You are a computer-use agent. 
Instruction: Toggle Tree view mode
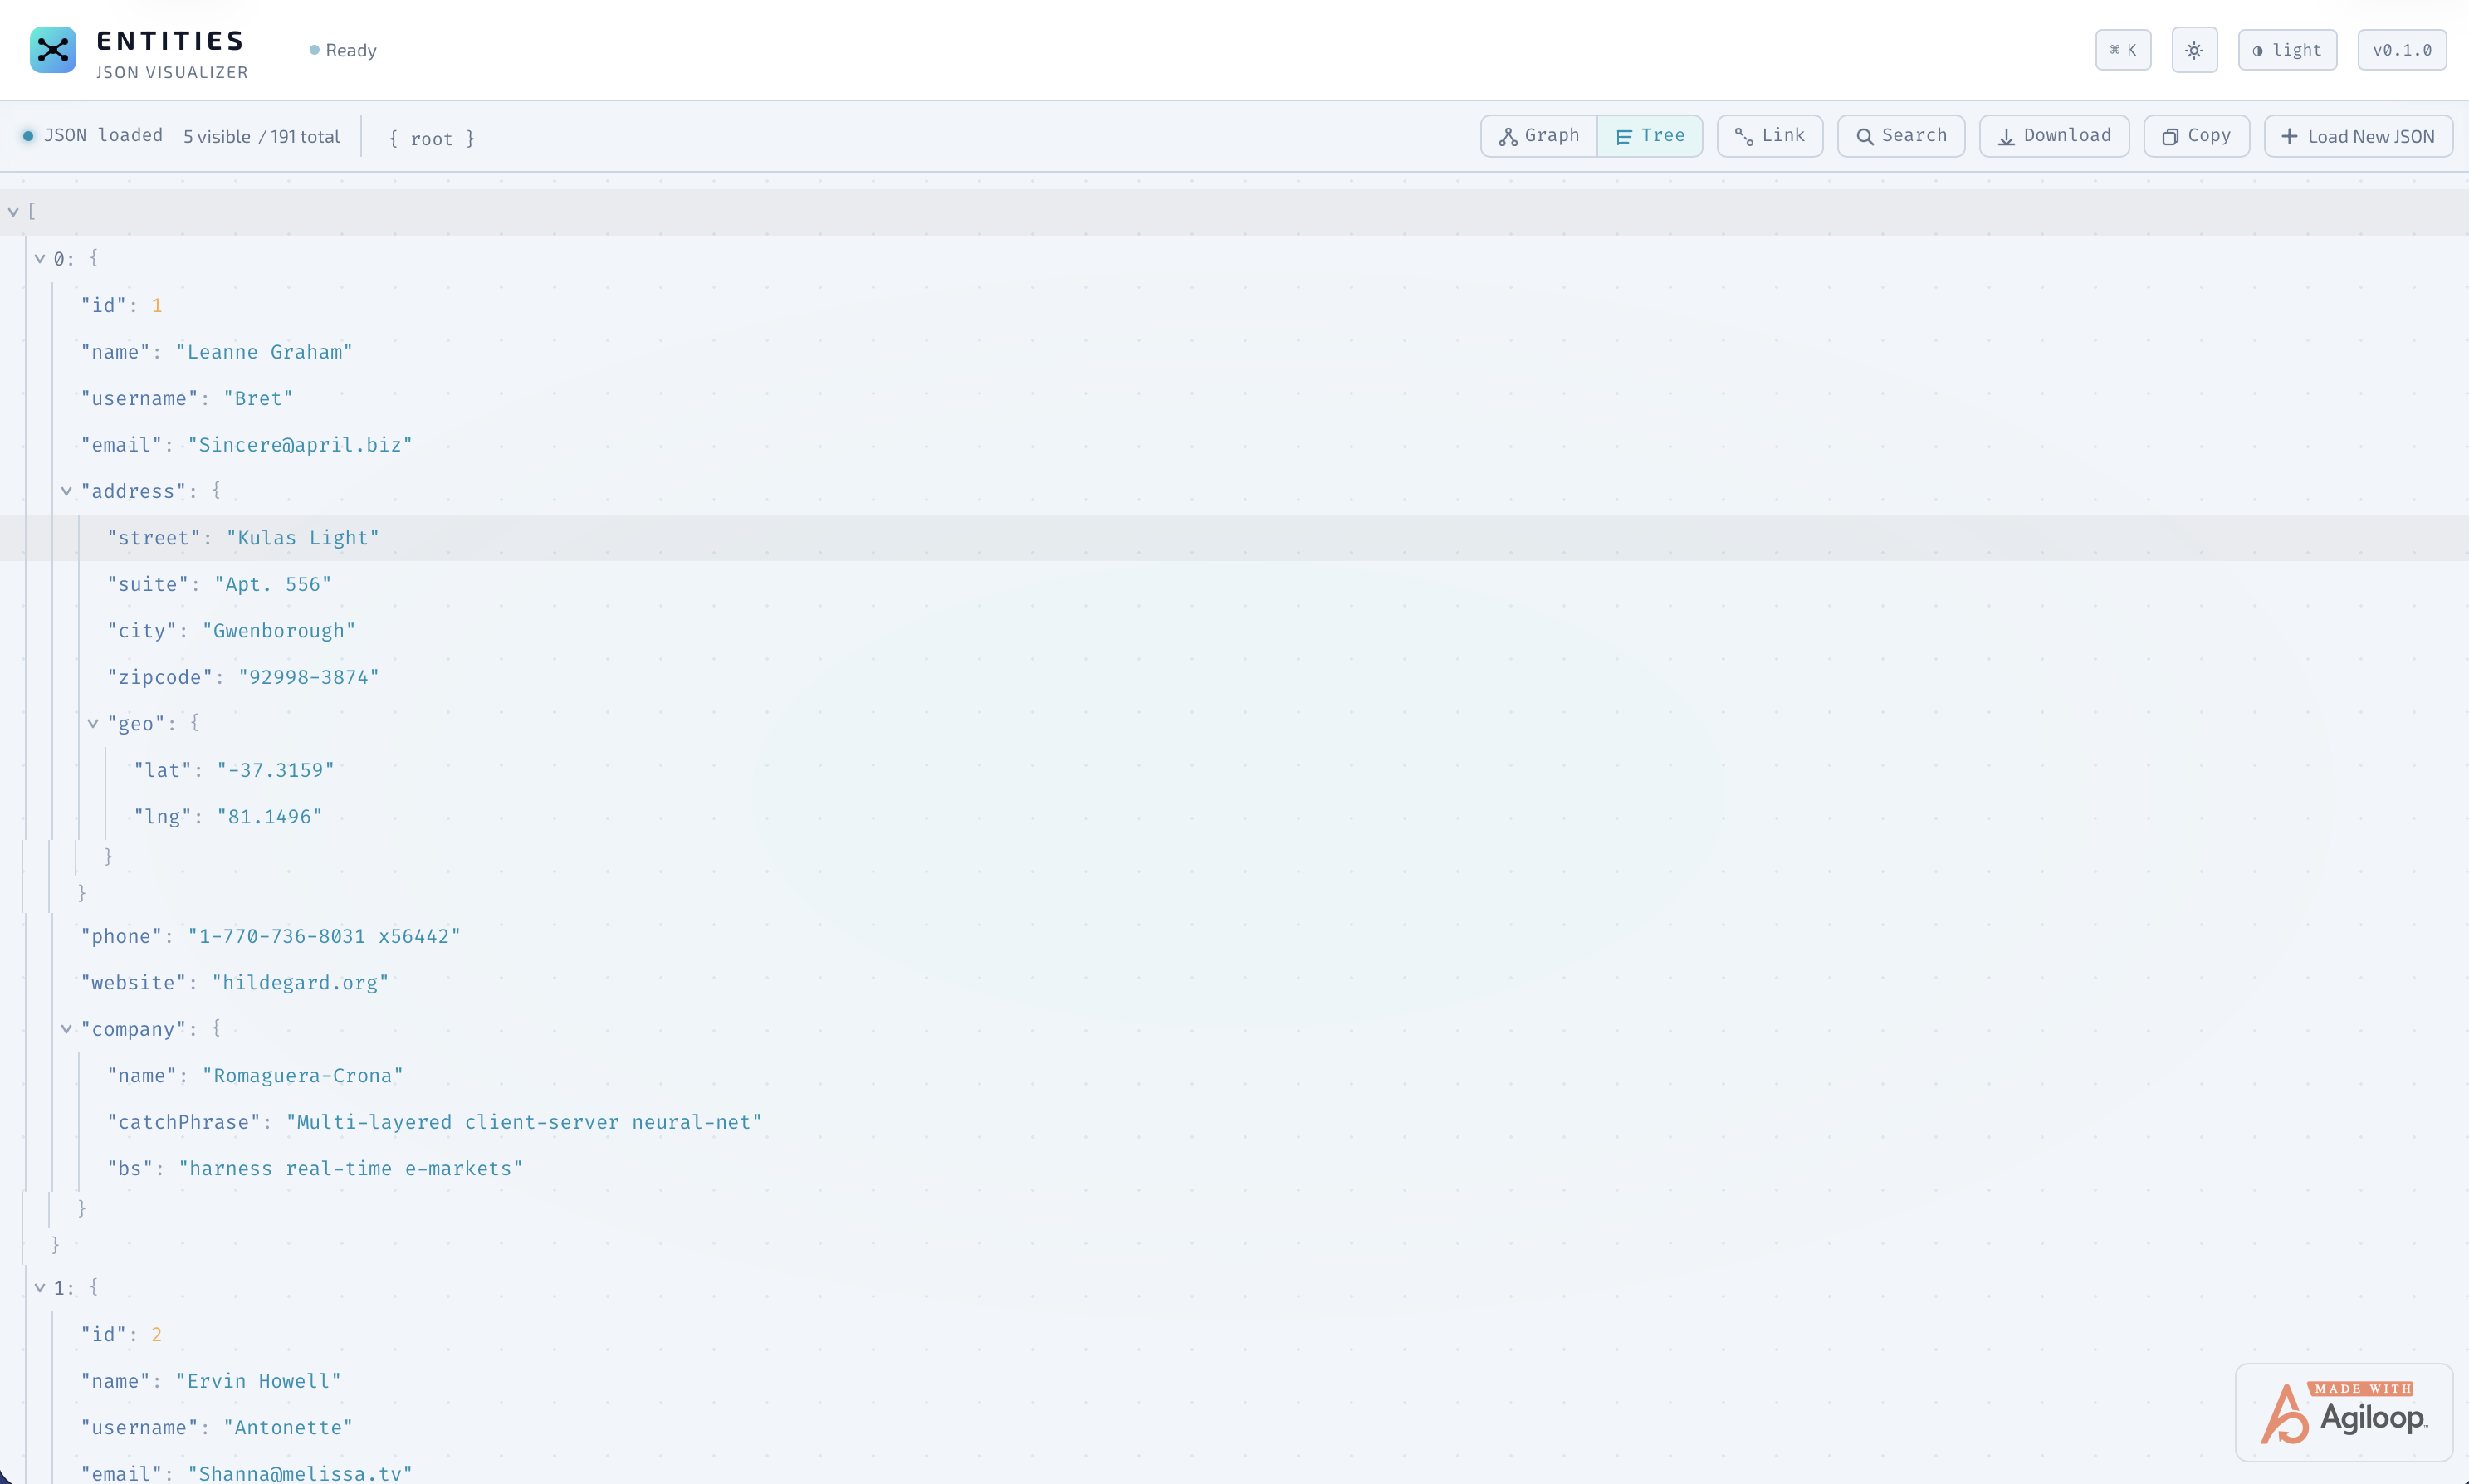(x=1649, y=135)
